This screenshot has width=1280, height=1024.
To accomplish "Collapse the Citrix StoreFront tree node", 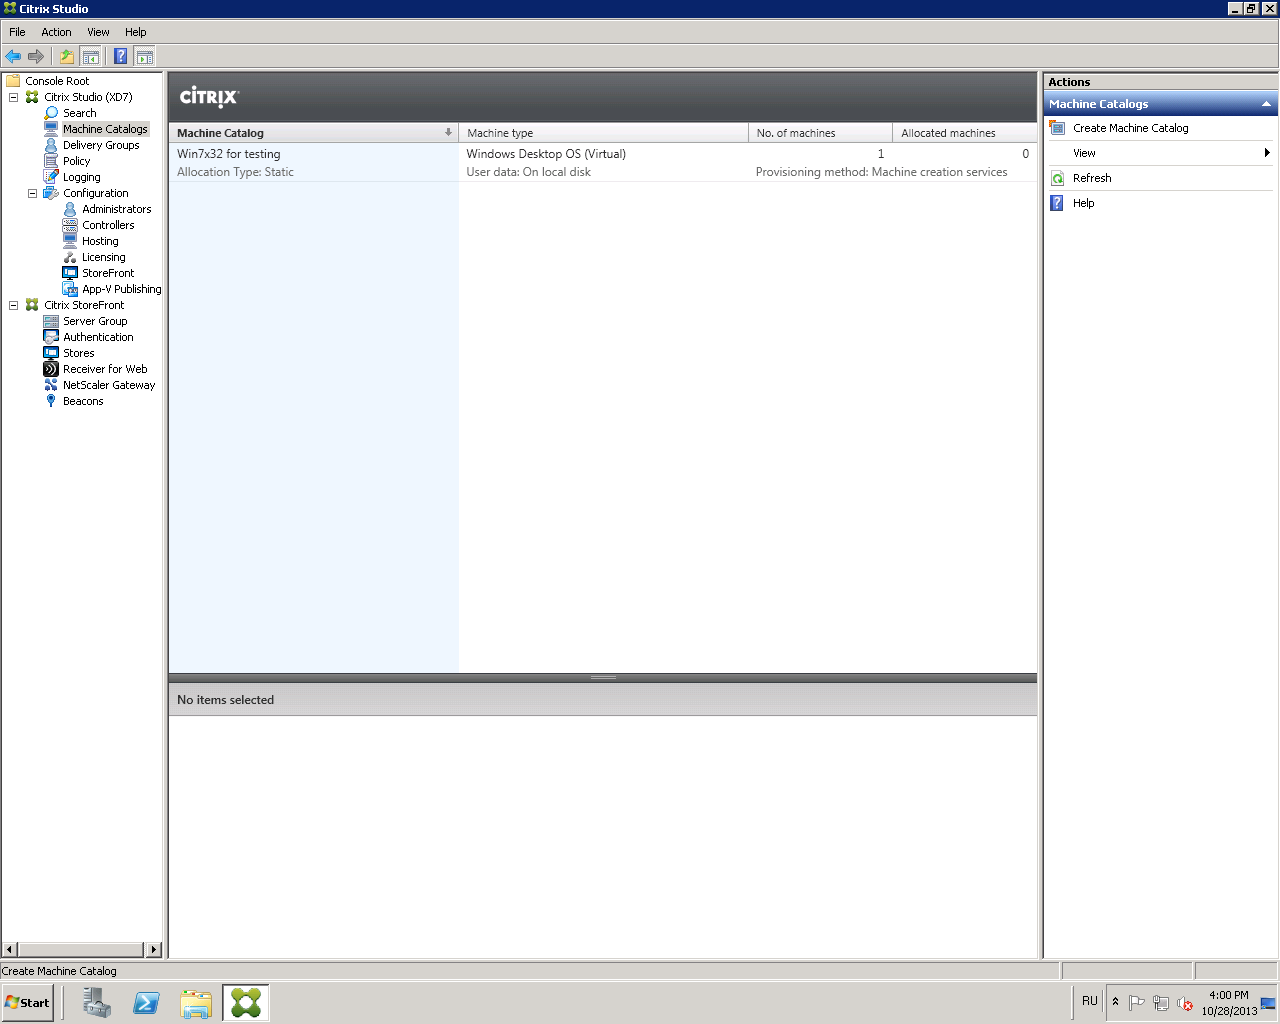I will click(14, 305).
